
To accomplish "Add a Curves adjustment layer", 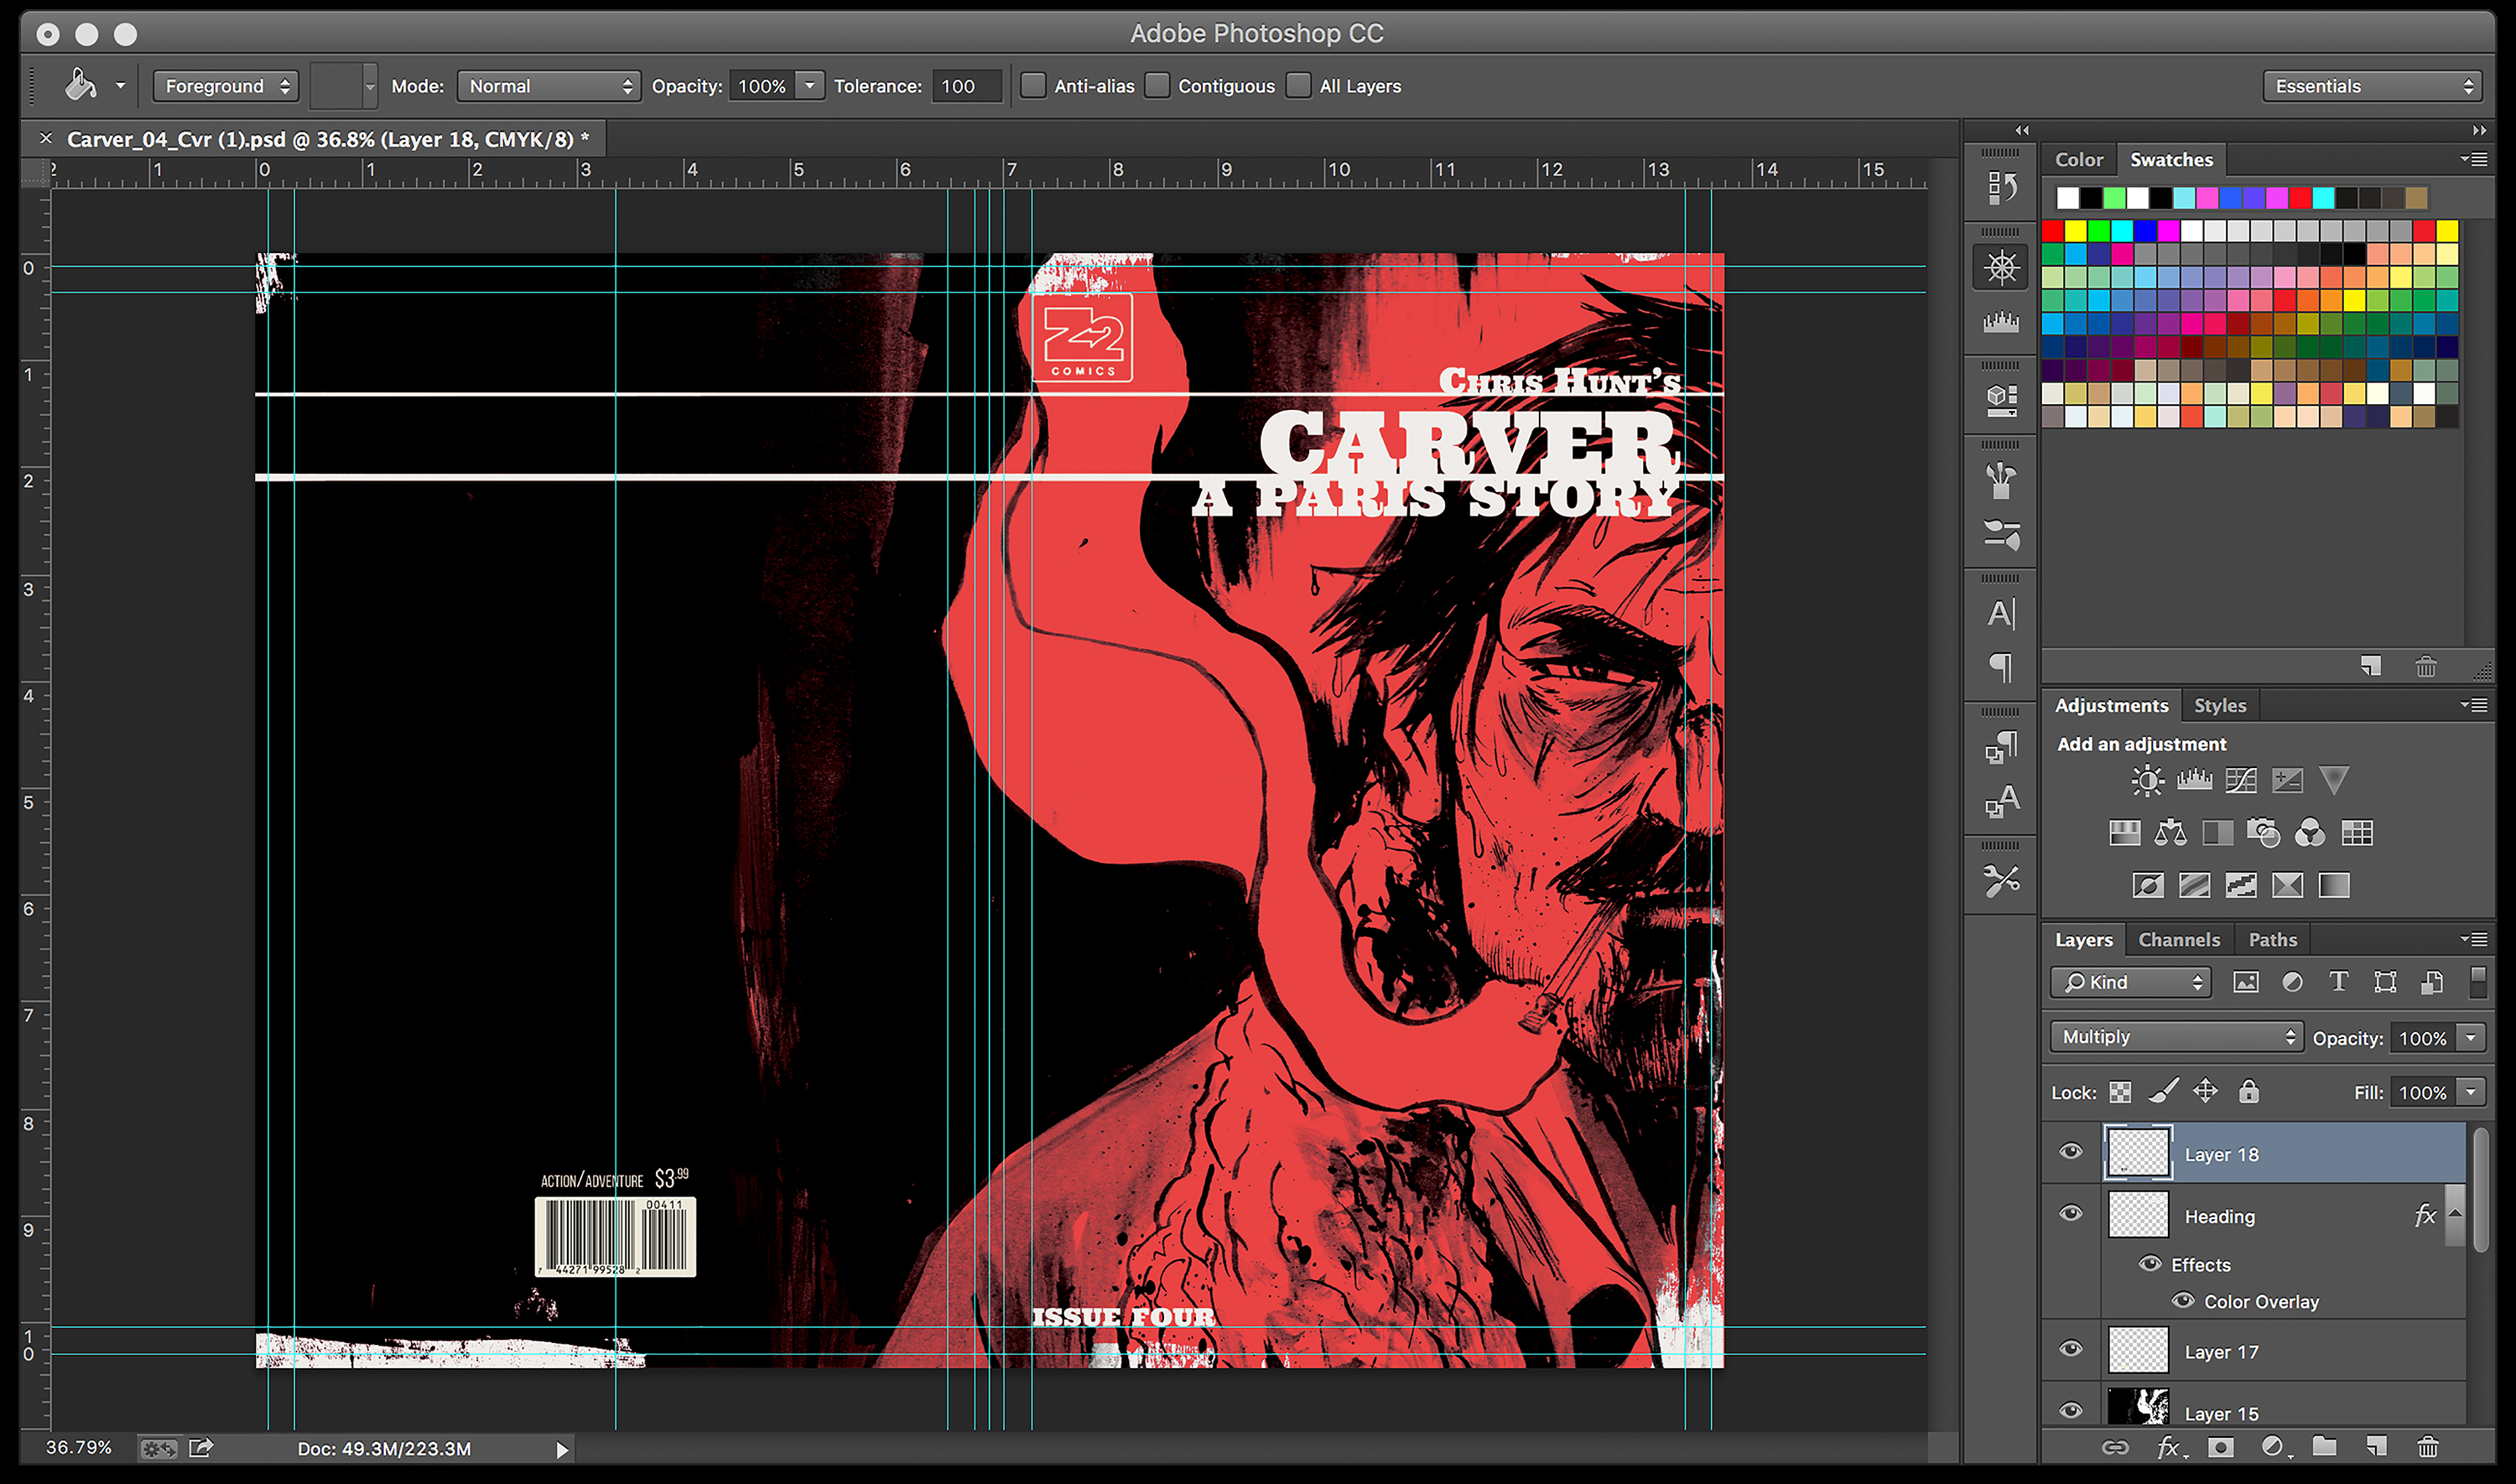I will [2240, 780].
